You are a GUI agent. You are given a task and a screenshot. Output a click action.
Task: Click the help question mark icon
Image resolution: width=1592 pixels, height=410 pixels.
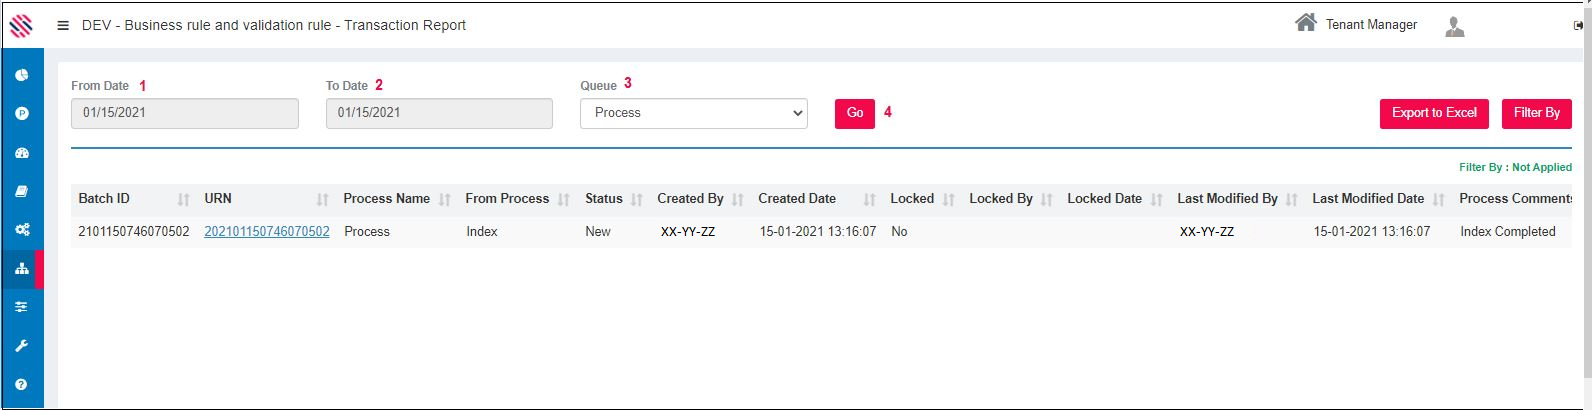21,384
